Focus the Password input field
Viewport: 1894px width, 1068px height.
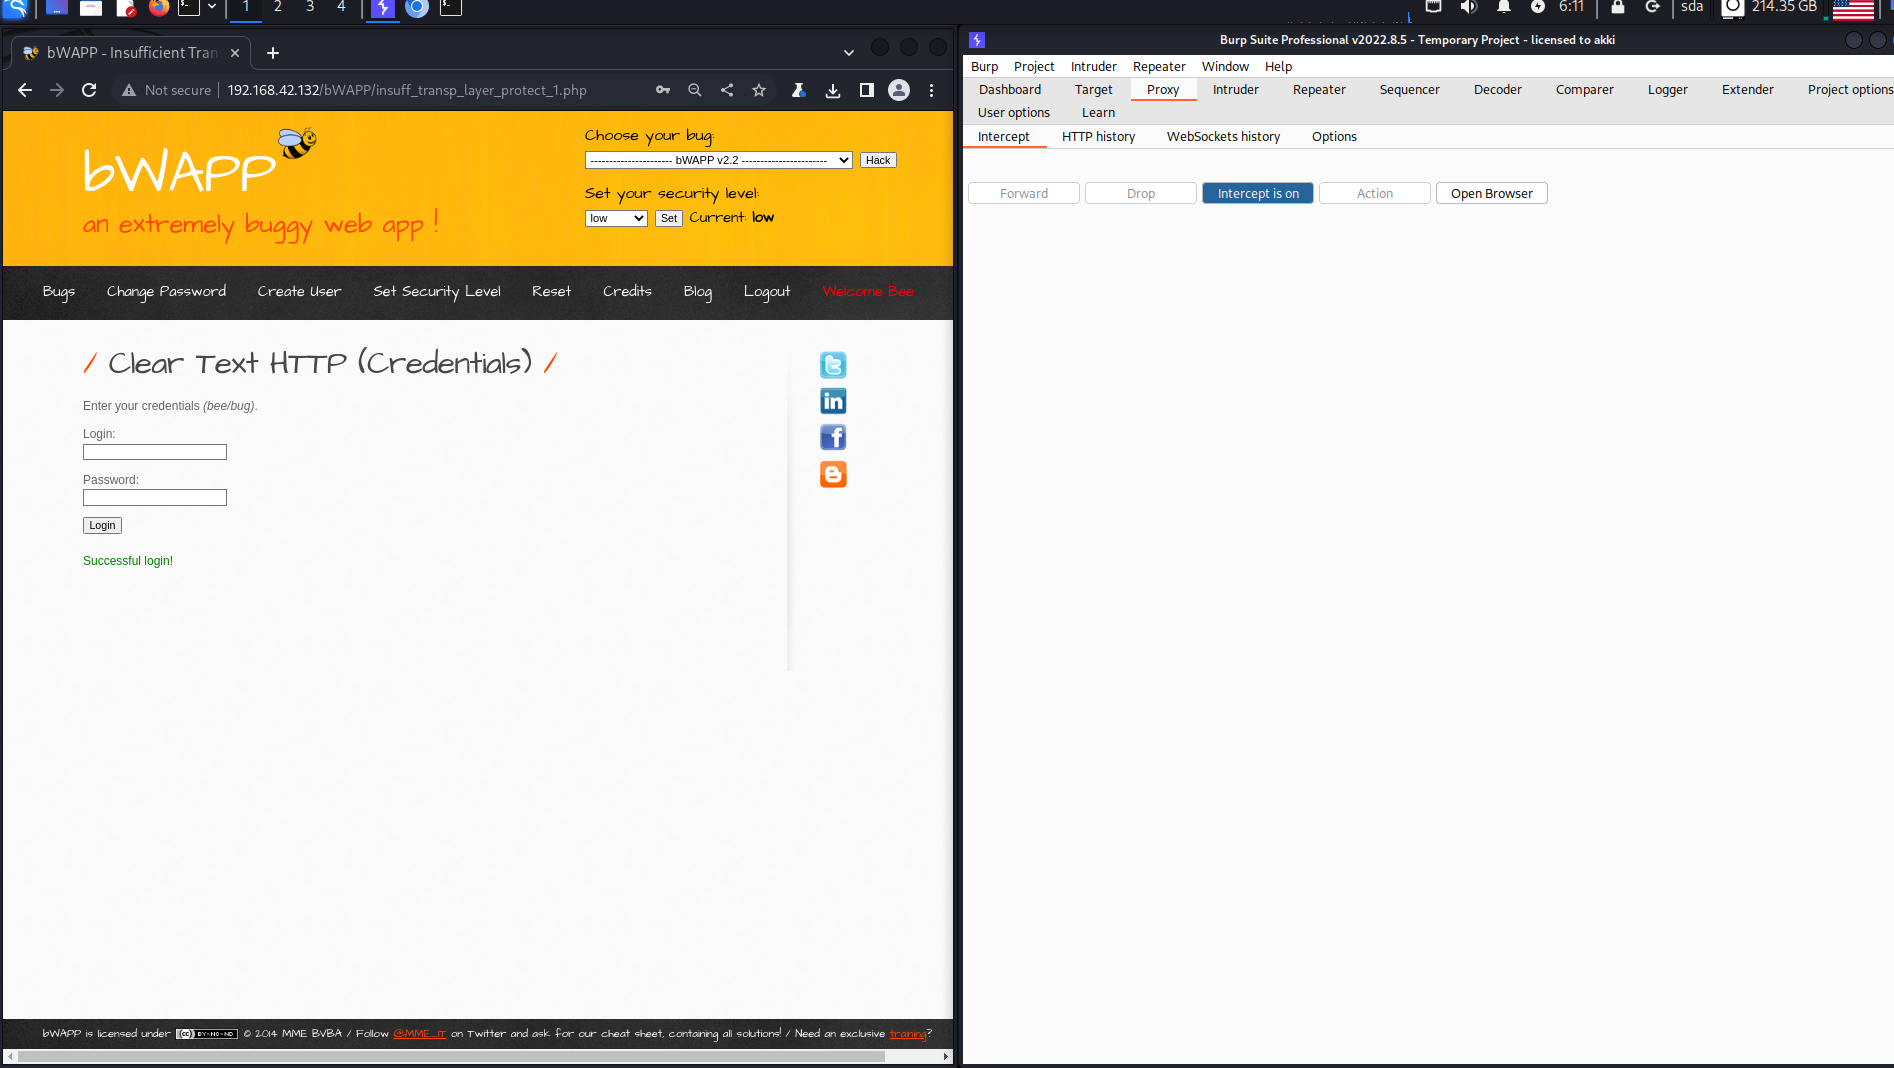tap(155, 498)
